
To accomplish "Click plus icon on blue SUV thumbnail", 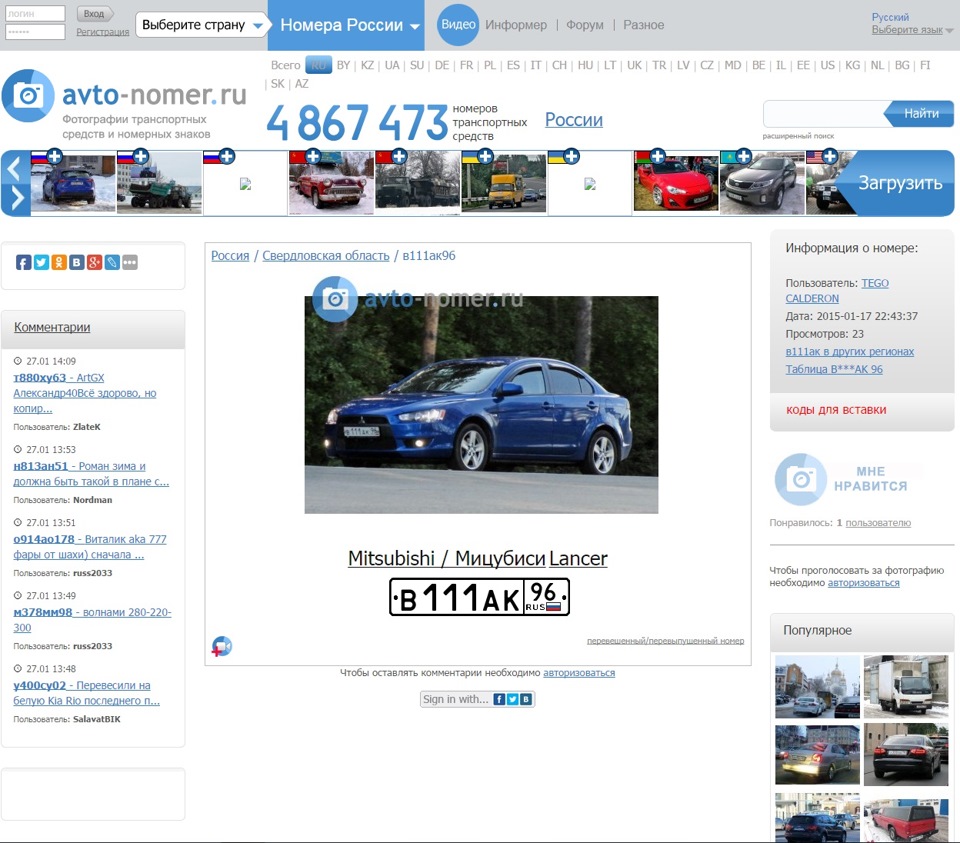I will click(x=54, y=157).
